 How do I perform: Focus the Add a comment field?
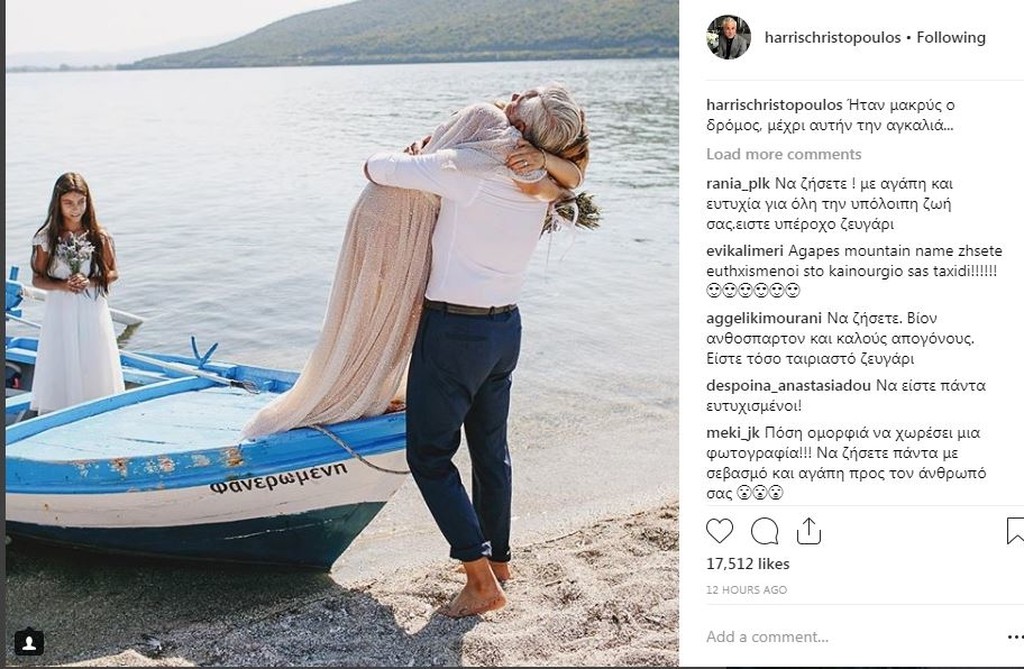tap(849, 636)
